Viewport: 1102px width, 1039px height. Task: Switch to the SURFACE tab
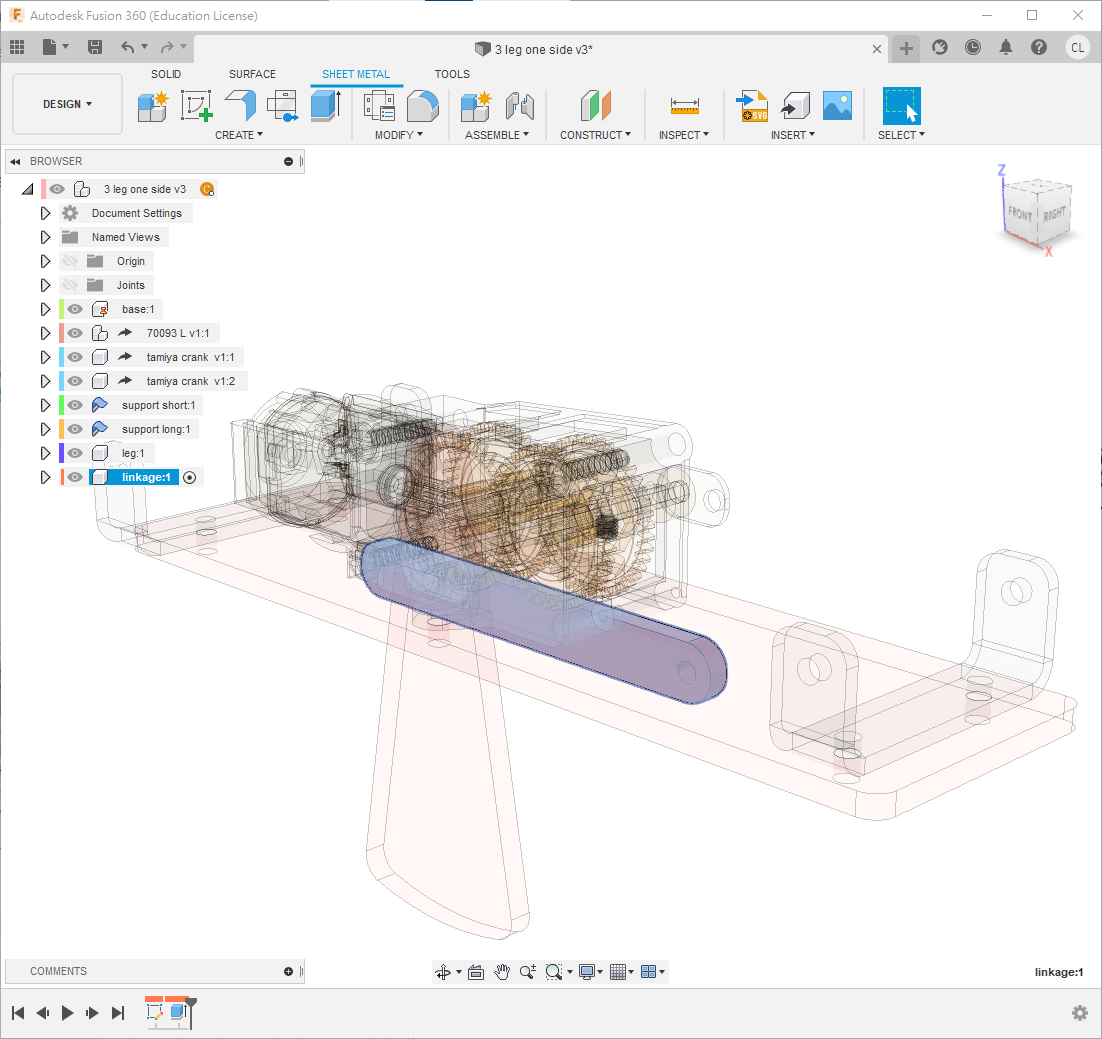pyautogui.click(x=252, y=74)
